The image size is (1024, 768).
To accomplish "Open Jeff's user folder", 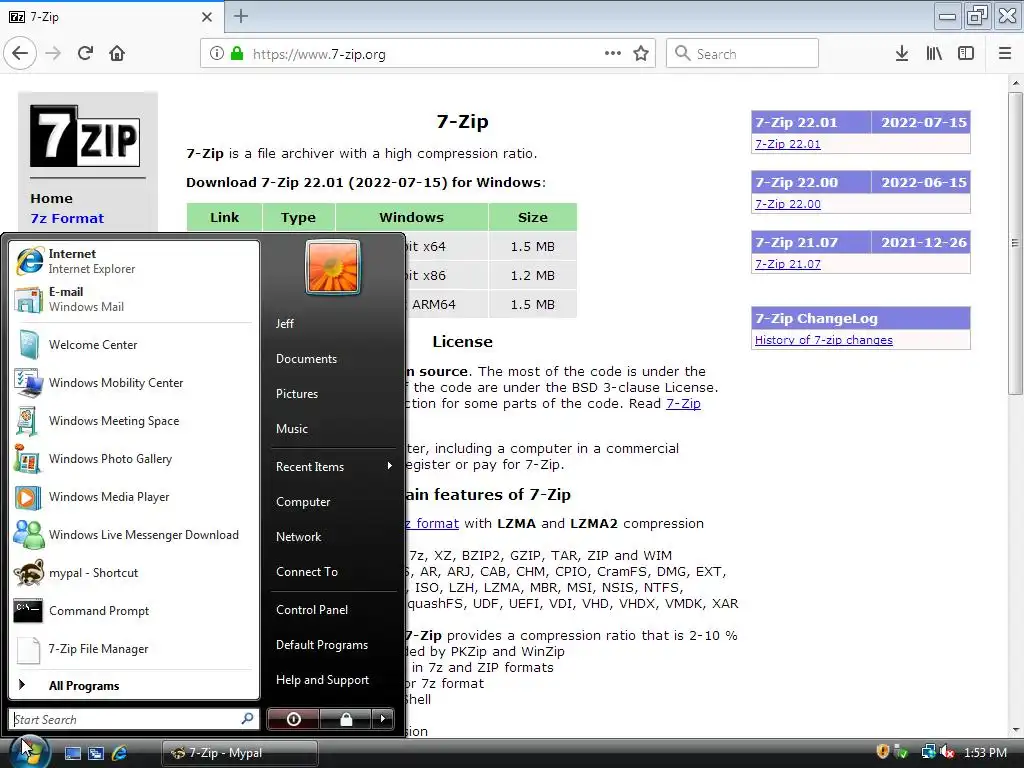I will tap(333, 323).
